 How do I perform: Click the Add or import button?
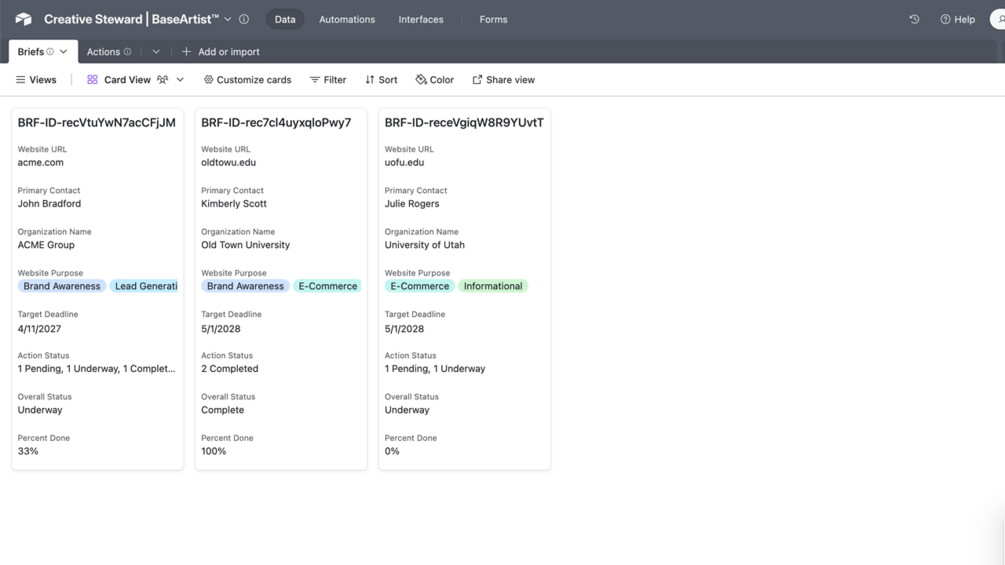tap(220, 52)
